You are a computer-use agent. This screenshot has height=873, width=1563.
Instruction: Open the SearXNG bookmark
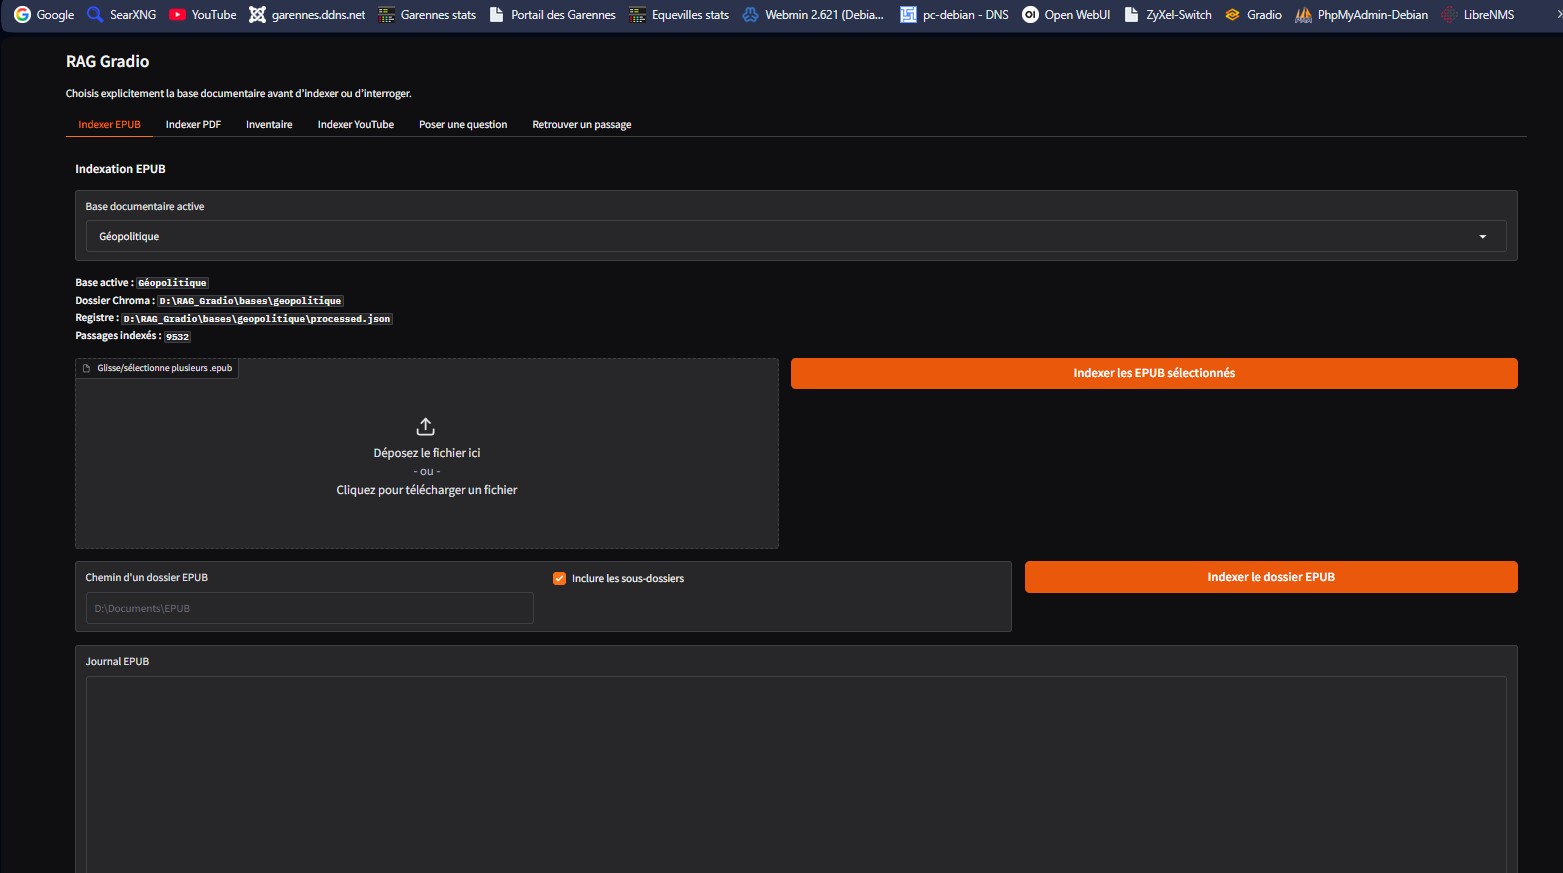point(121,15)
